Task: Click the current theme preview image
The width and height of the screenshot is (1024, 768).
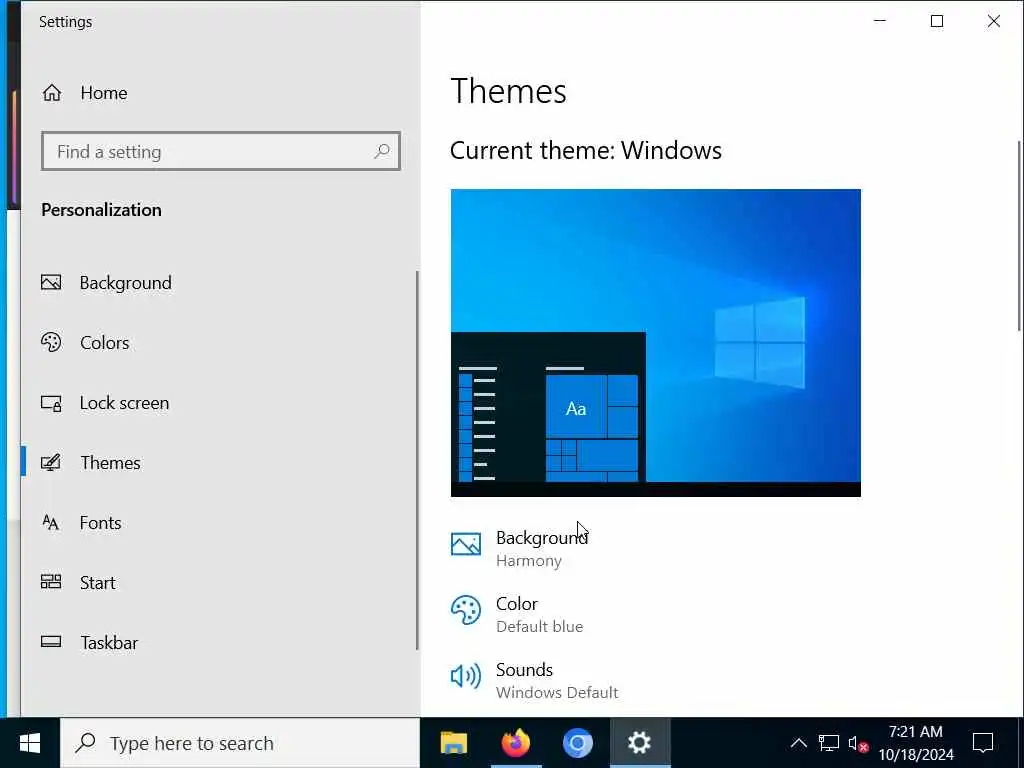Action: 656,343
